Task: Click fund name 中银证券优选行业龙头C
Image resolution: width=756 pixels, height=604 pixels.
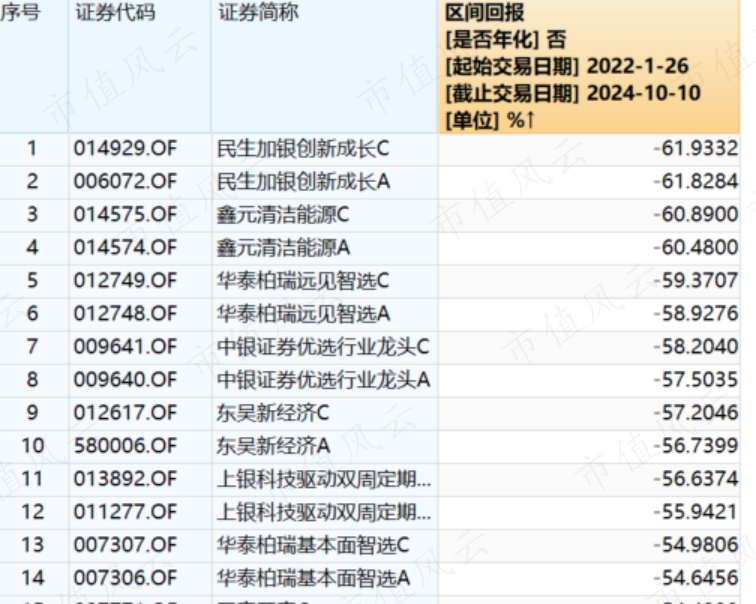Action: coord(323,346)
